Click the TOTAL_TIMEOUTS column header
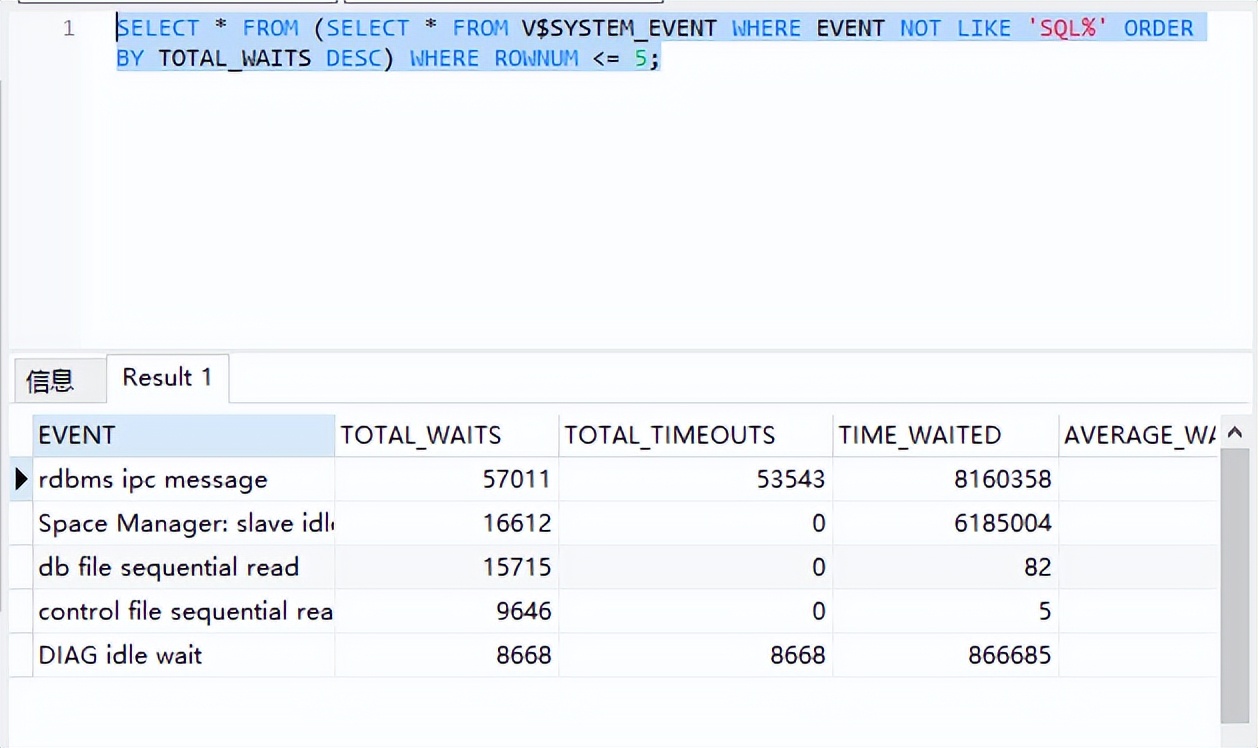 [x=695, y=435]
